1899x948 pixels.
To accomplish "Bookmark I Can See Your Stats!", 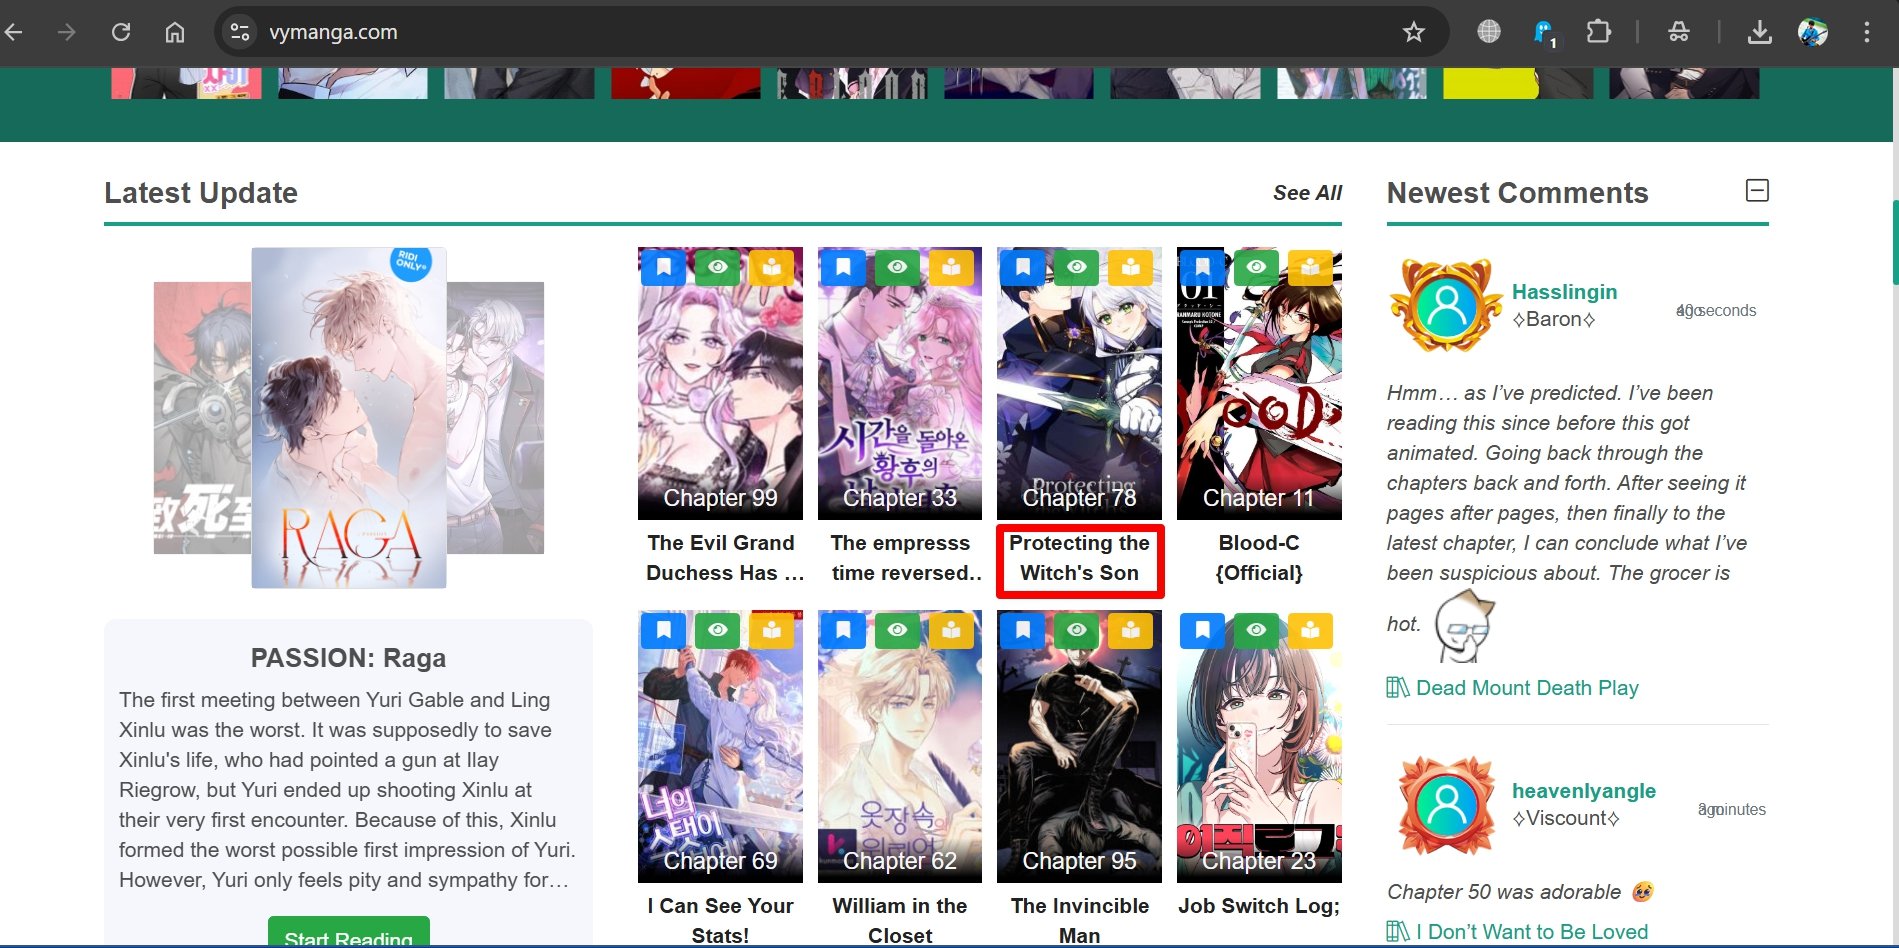I will pyautogui.click(x=663, y=630).
